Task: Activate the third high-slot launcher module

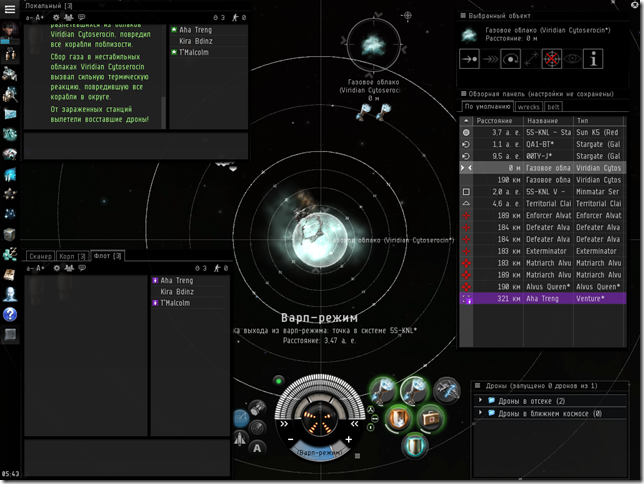Action: click(446, 390)
